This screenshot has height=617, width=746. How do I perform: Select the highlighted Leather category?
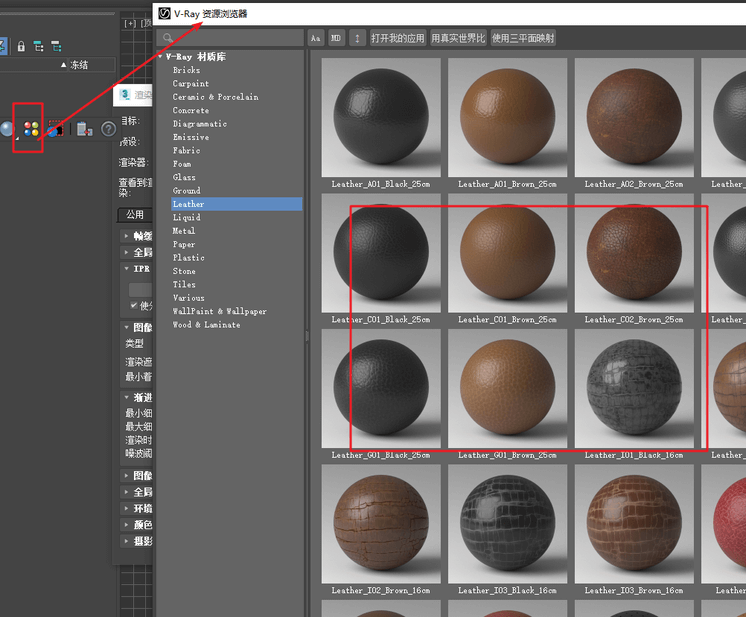click(236, 204)
